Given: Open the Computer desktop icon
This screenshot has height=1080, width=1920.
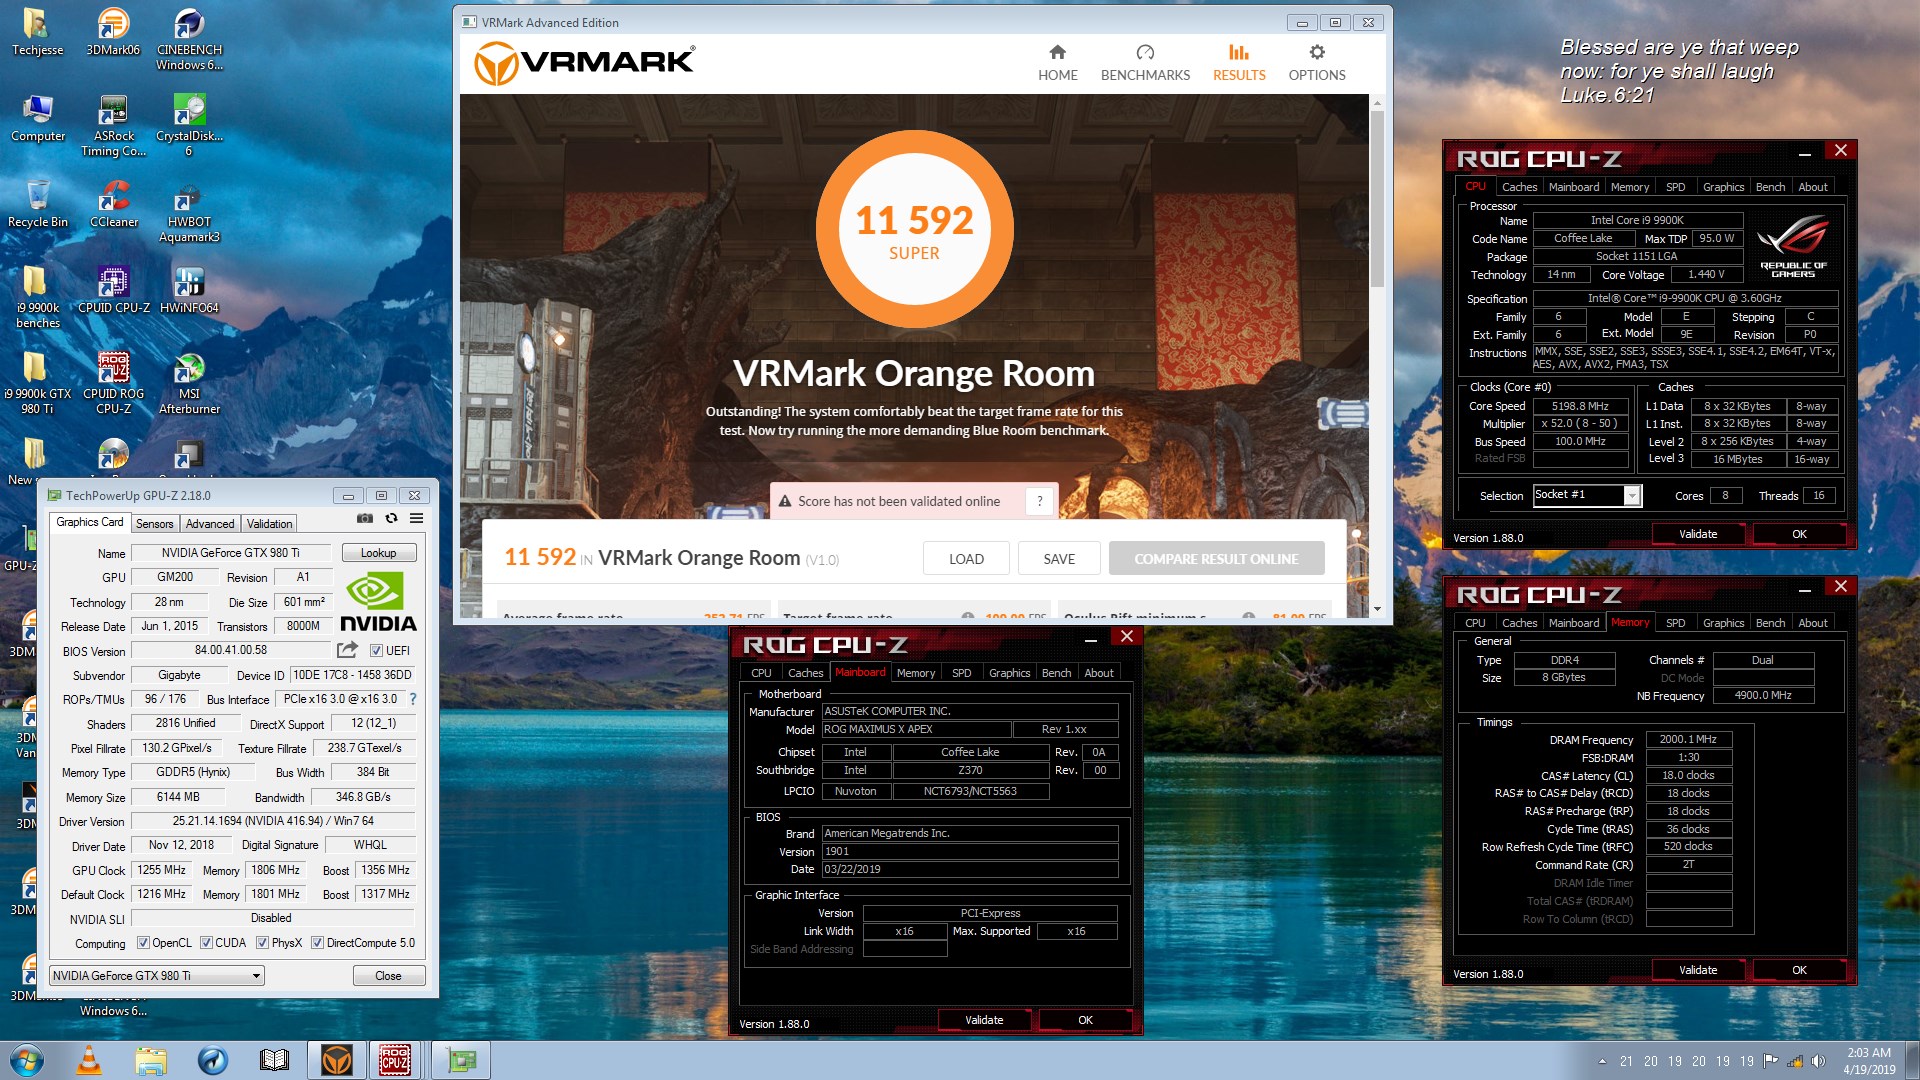Looking at the screenshot, I should (37, 119).
